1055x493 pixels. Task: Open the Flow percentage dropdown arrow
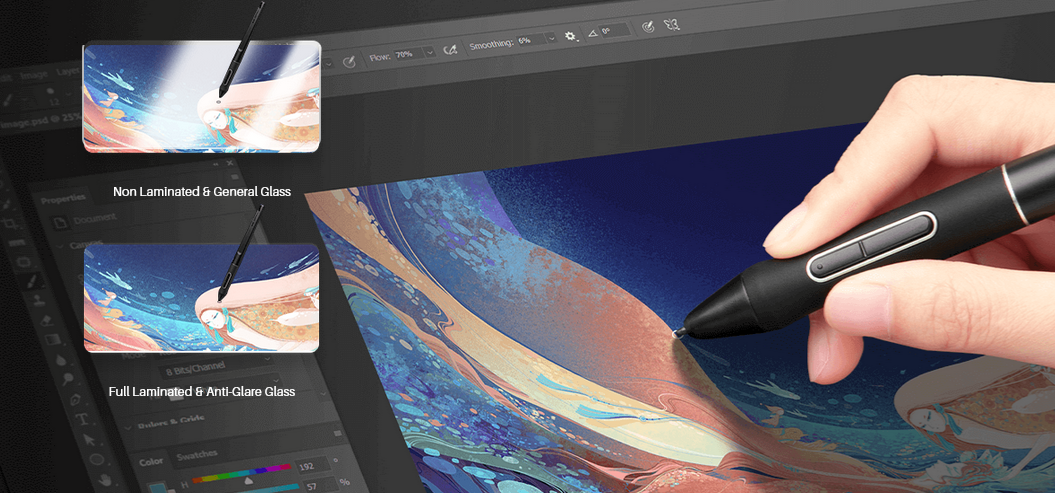pyautogui.click(x=431, y=52)
